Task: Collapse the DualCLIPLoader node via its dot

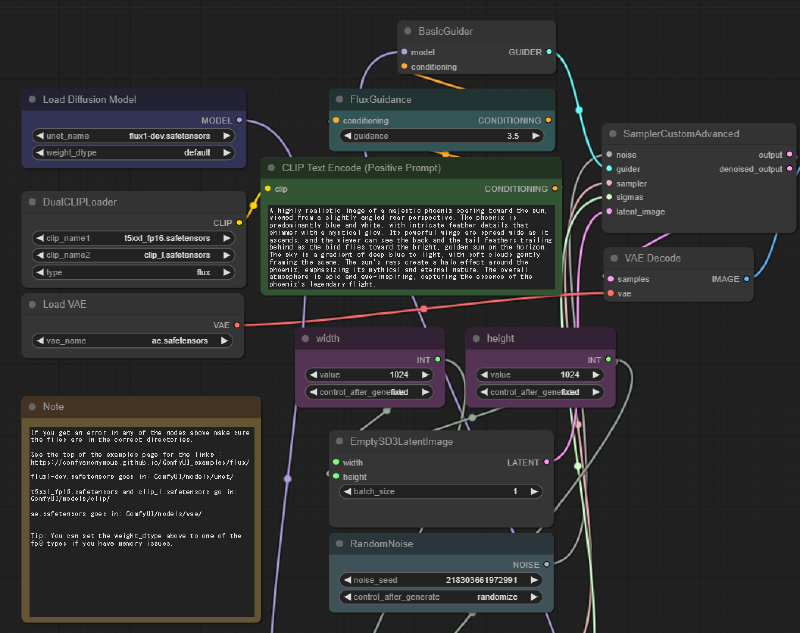Action: [x=32, y=202]
